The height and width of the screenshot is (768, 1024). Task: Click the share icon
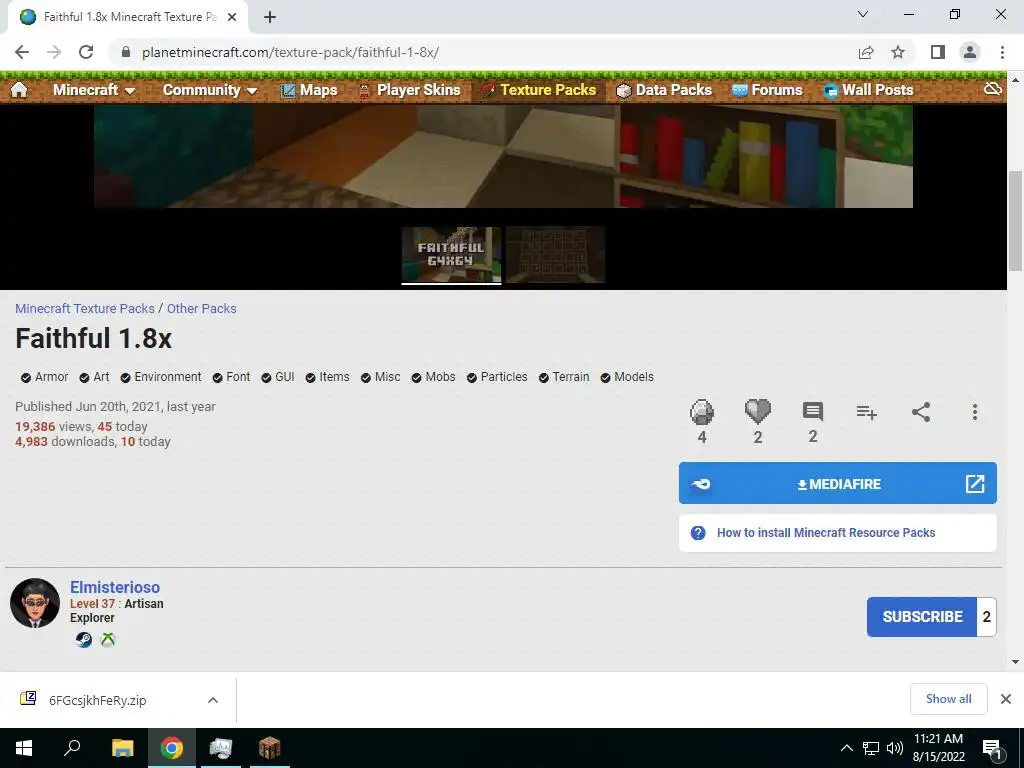pyautogui.click(x=921, y=411)
